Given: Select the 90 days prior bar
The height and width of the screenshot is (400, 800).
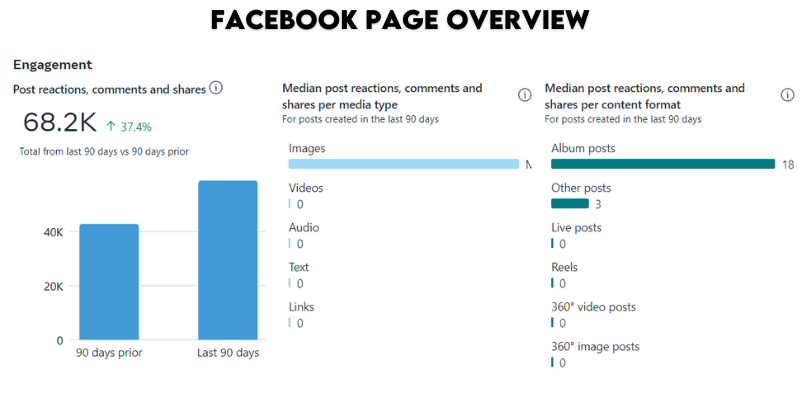Looking at the screenshot, I should click(109, 282).
